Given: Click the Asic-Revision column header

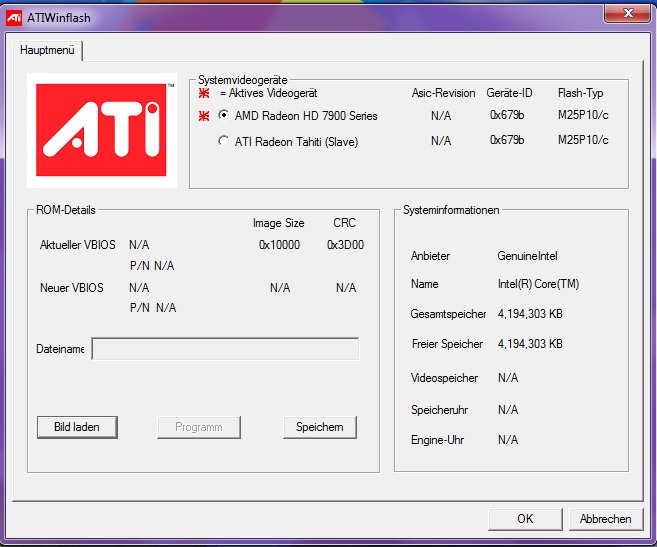Looking at the screenshot, I should [443, 93].
